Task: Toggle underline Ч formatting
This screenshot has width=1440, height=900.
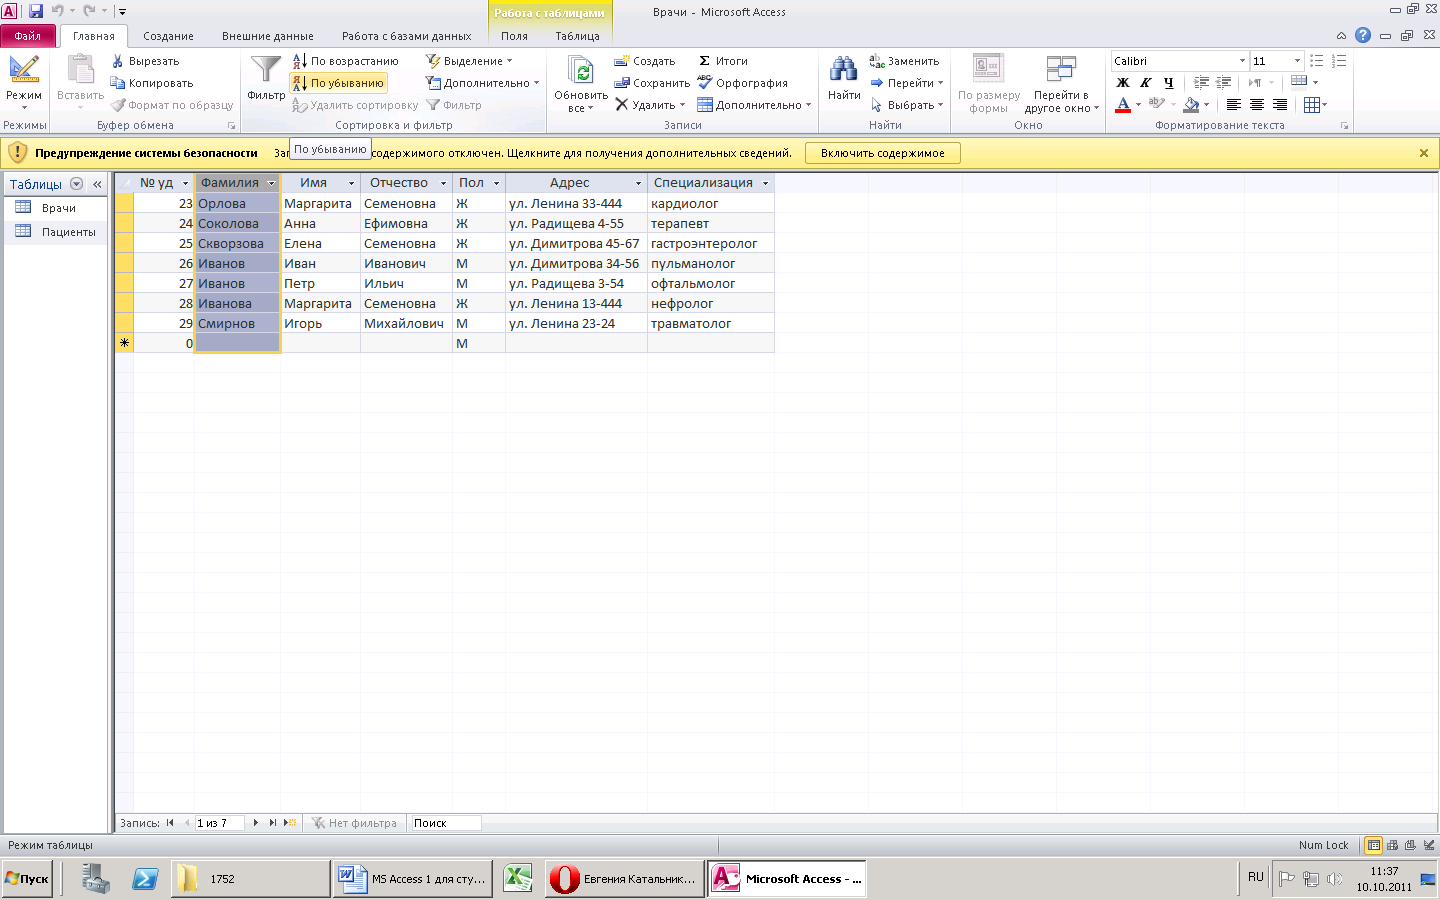Action: click(1168, 83)
